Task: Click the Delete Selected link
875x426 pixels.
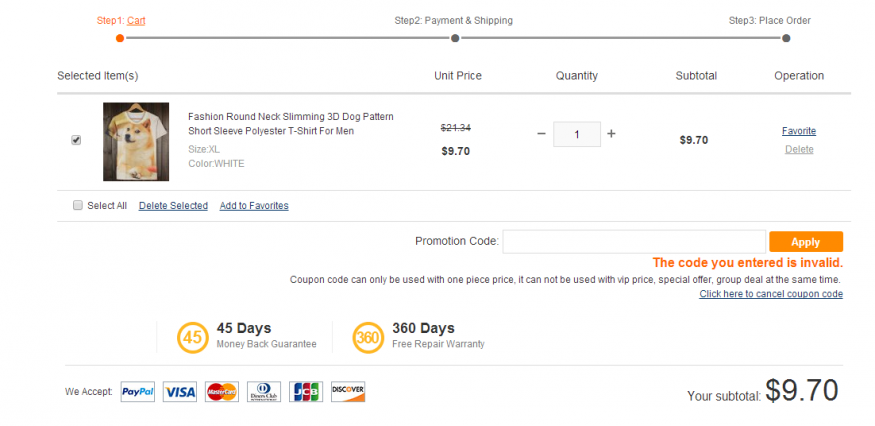Action: coord(173,206)
